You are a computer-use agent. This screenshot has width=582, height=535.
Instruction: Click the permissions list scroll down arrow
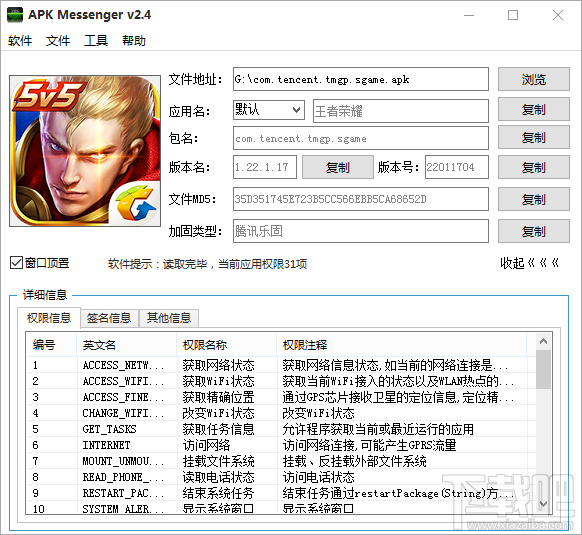coord(543,504)
